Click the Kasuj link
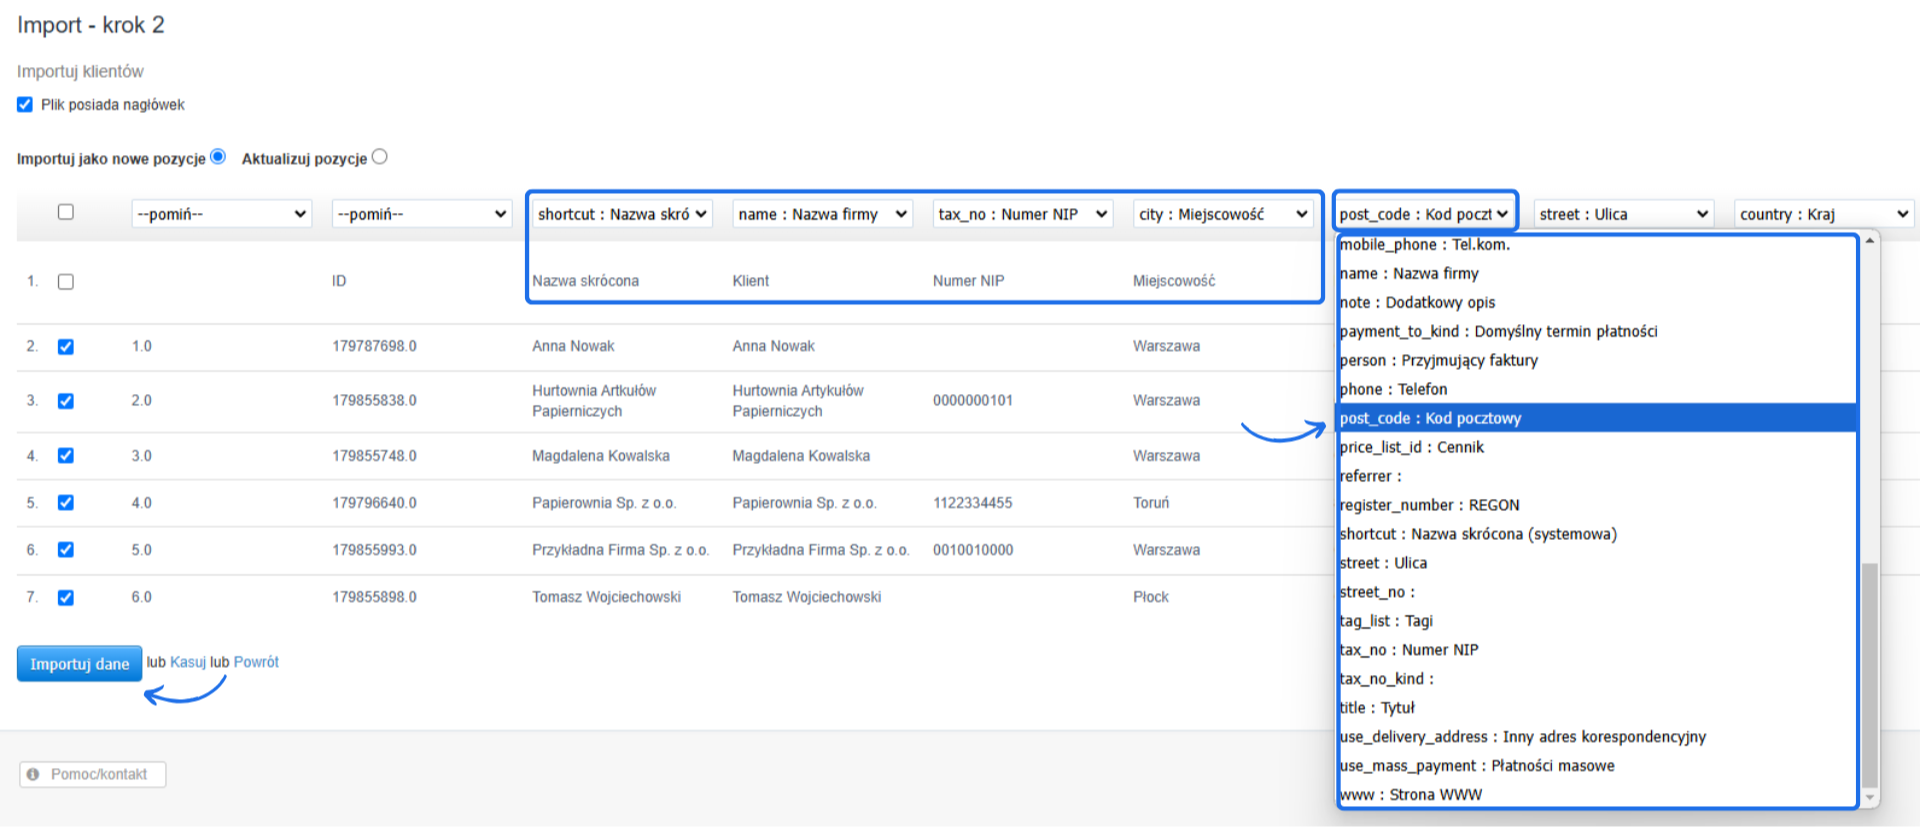 (188, 662)
